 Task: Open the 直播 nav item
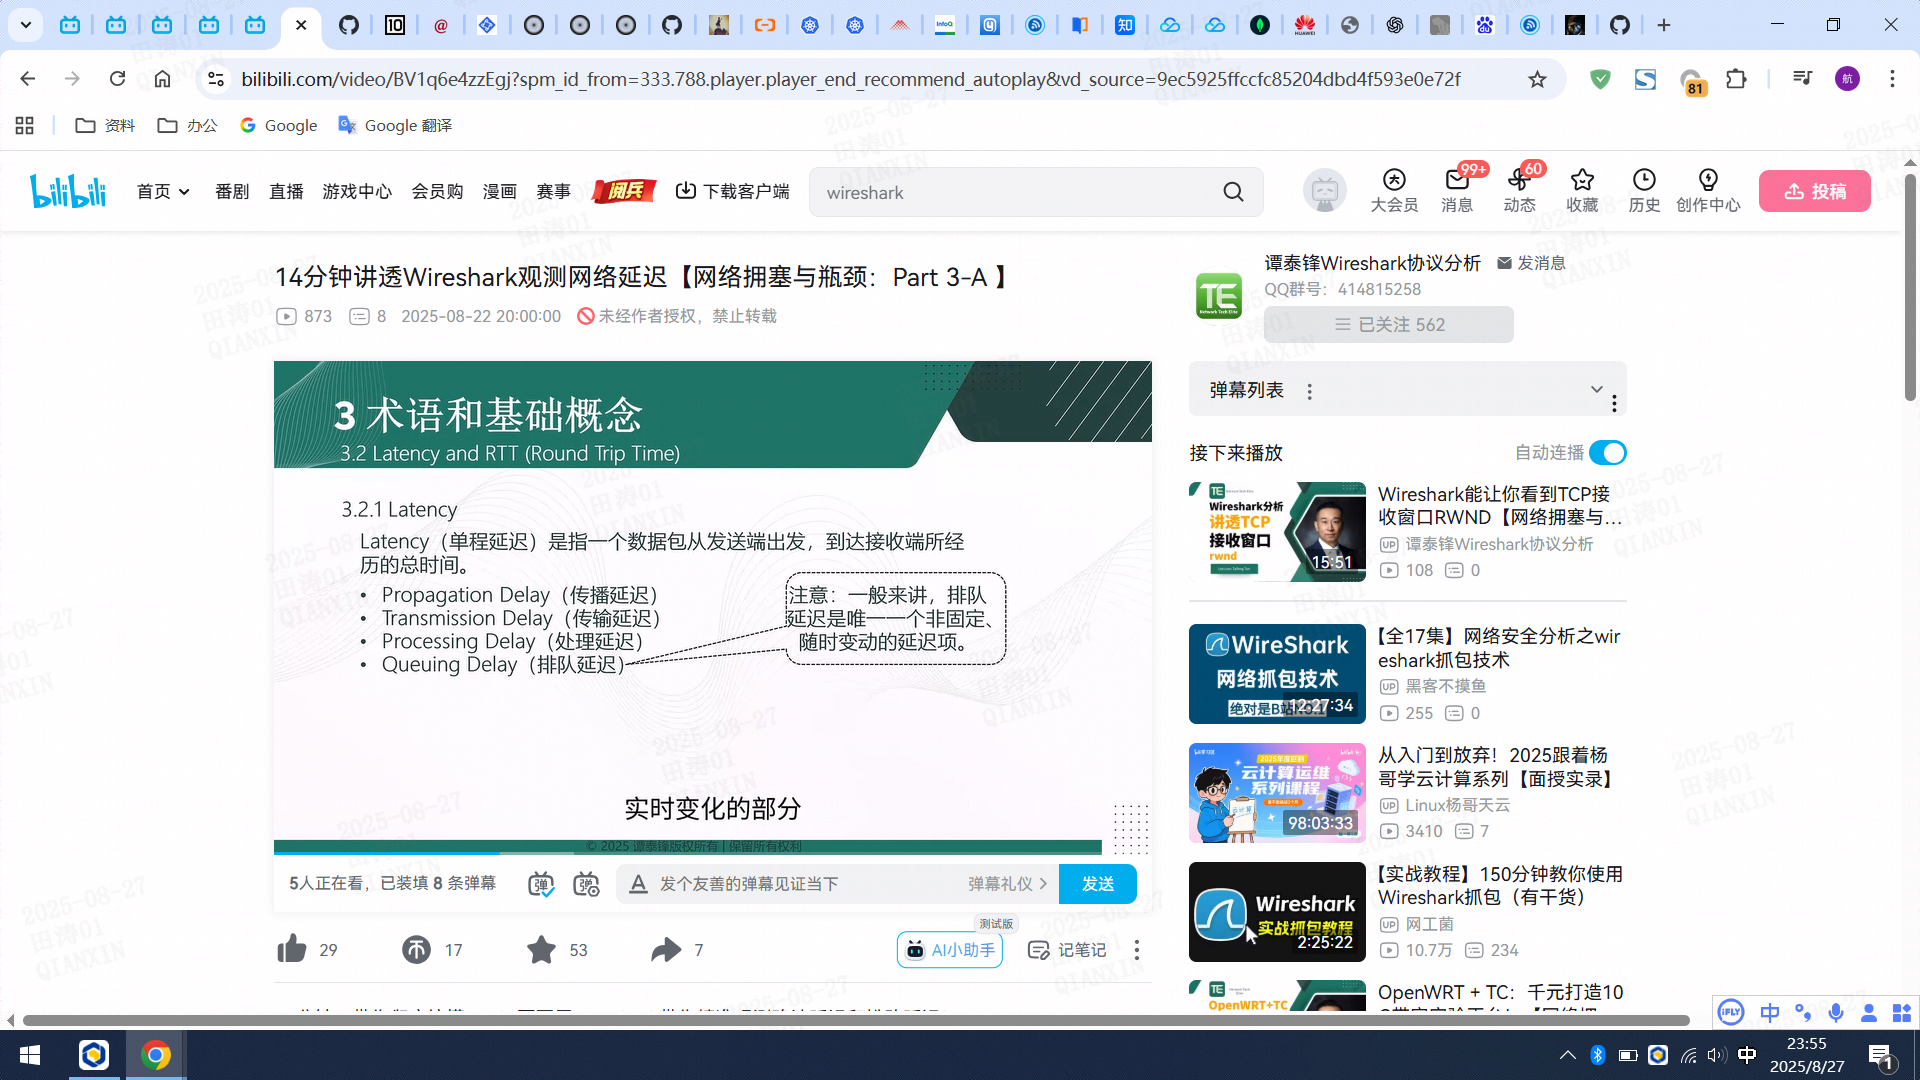pos(286,192)
